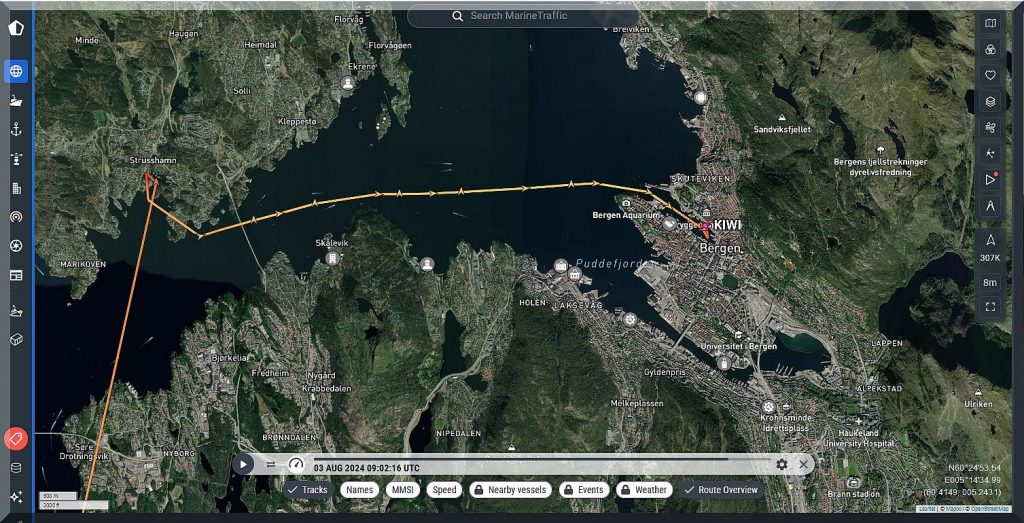Screen dimensions: 1024x523
Task: Enter fullscreen map mode
Action: pyautogui.click(x=990, y=307)
